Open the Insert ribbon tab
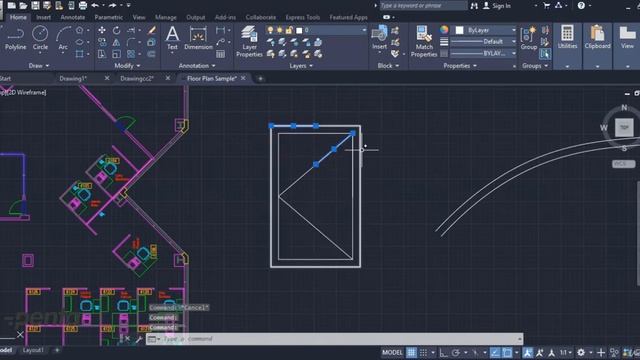This screenshot has height=360, width=640. (x=43, y=17)
